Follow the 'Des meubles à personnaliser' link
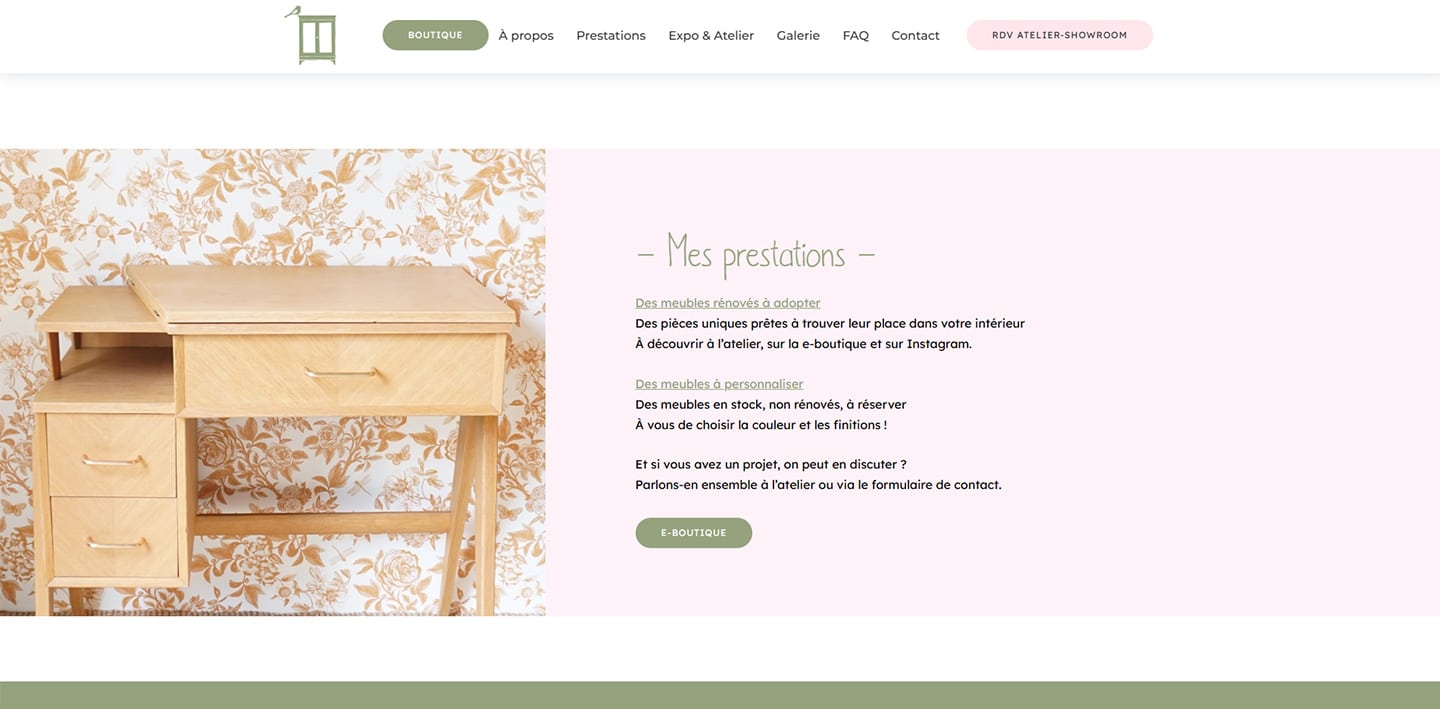This screenshot has height=709, width=1440. click(719, 384)
